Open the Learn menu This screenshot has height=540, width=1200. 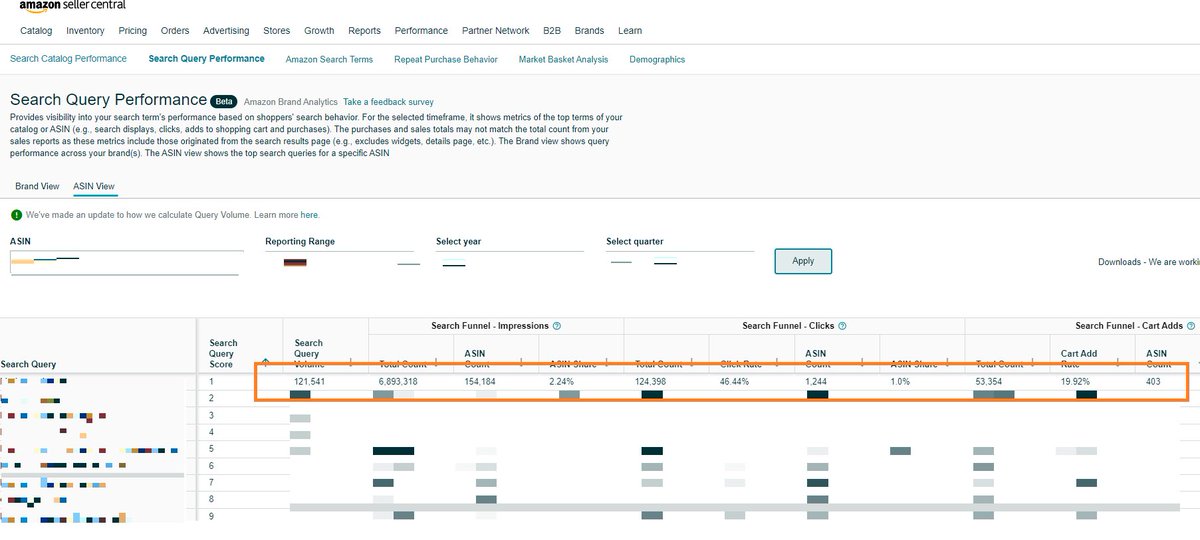630,31
